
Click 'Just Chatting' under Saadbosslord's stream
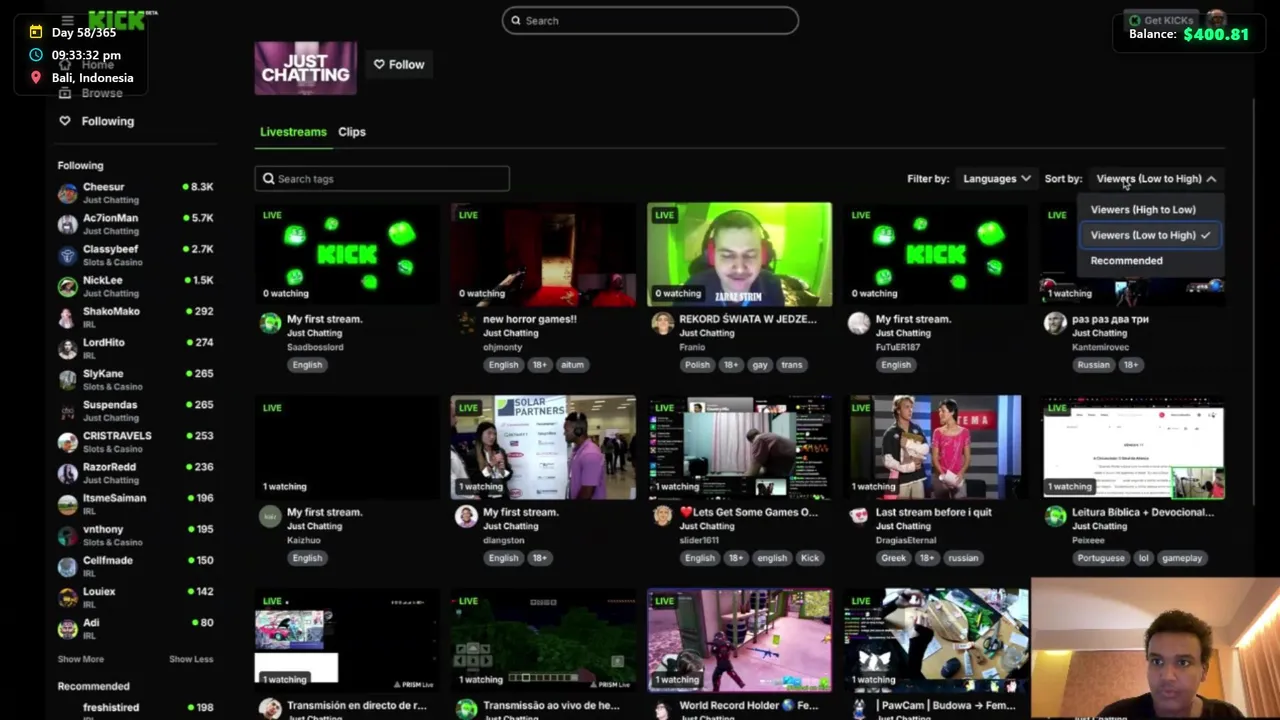(x=314, y=333)
